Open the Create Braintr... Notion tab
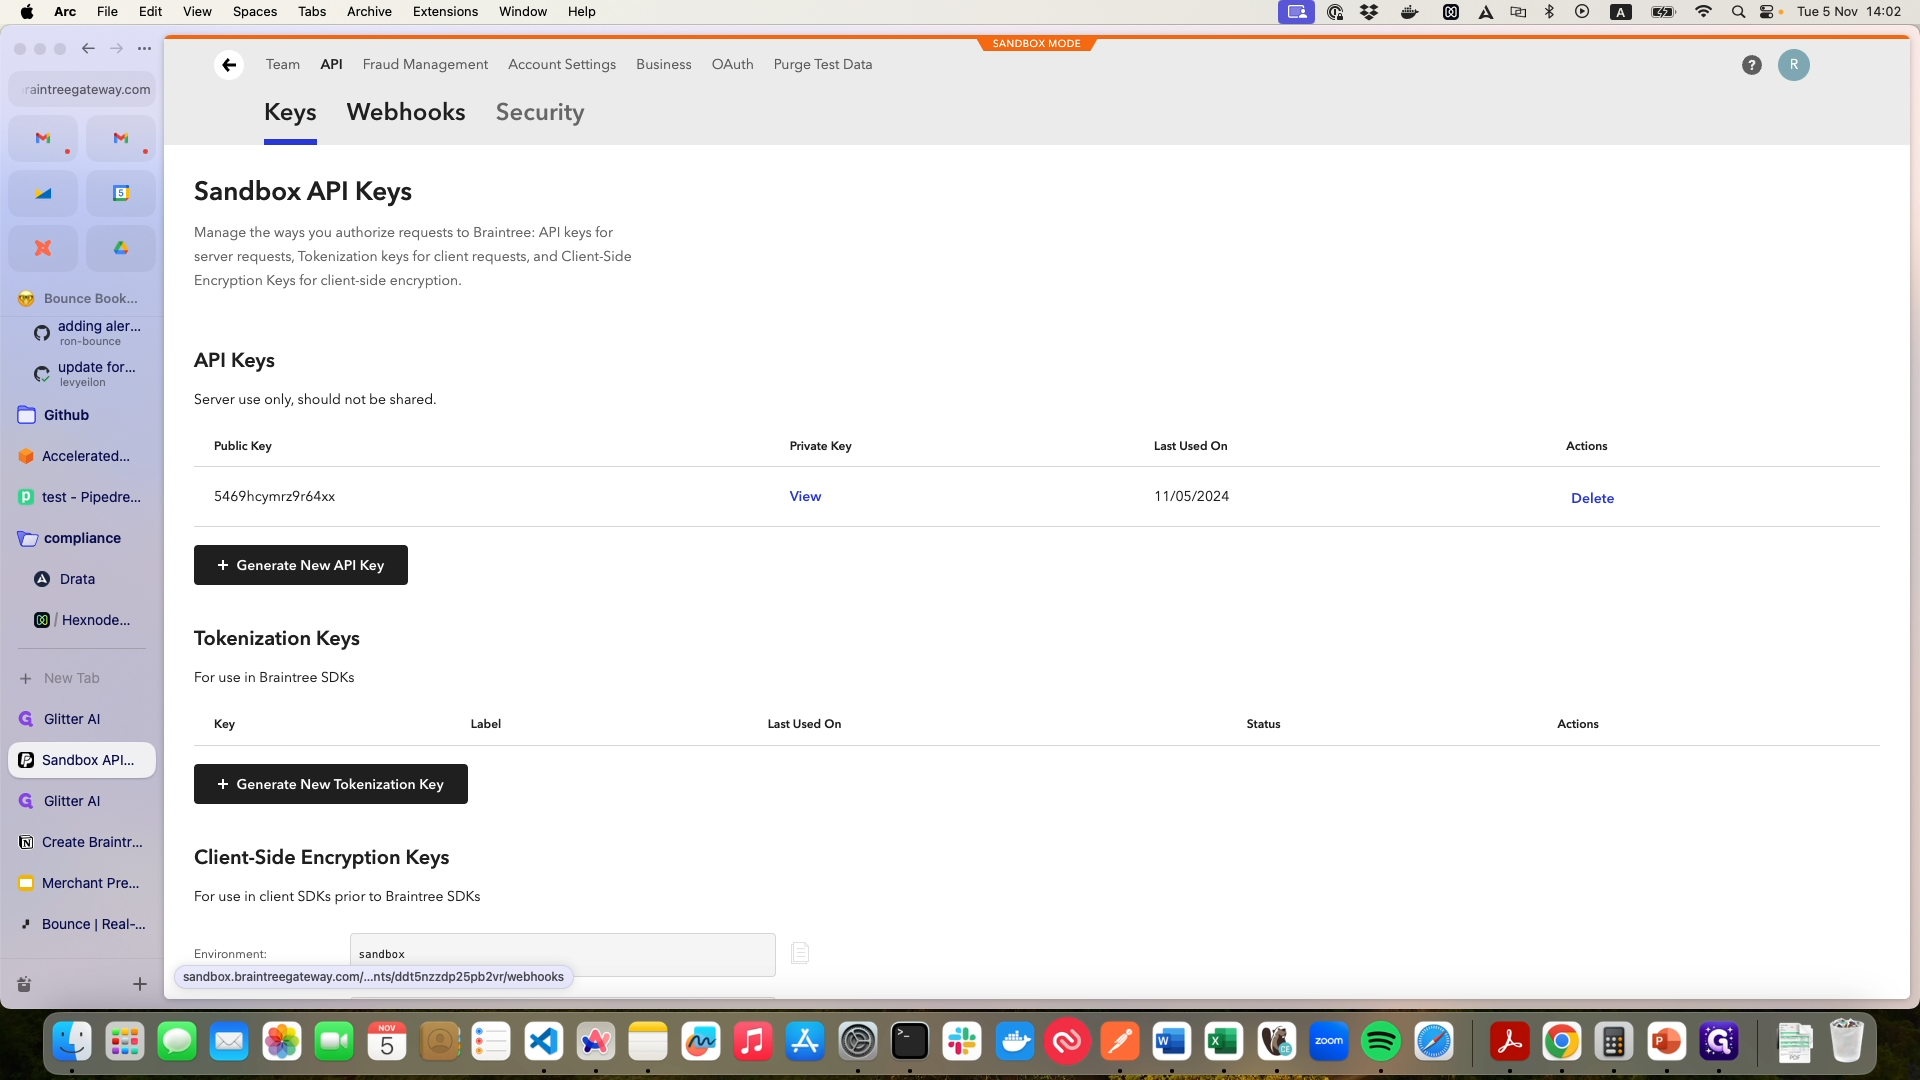This screenshot has width=1920, height=1080. tap(82, 842)
